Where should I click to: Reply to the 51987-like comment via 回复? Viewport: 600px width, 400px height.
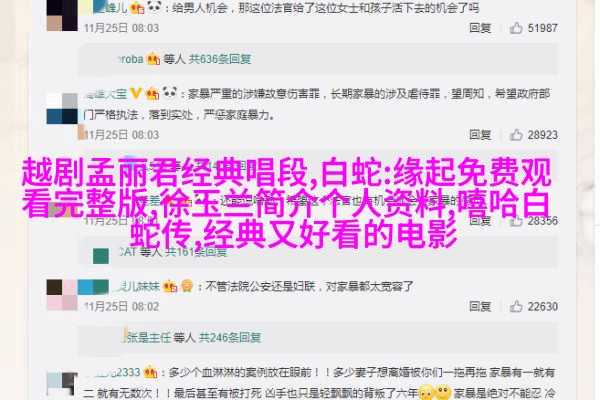pyautogui.click(x=480, y=28)
